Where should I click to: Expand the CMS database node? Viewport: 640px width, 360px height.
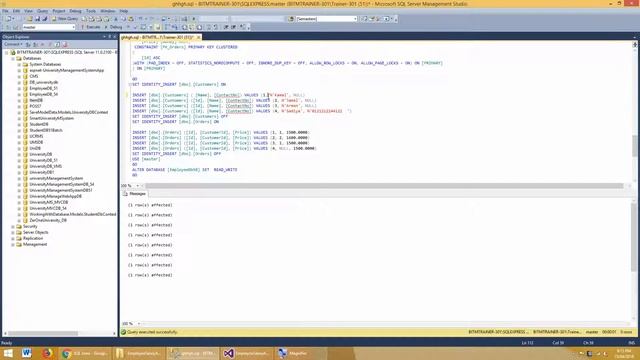pyautogui.click(x=19, y=76)
